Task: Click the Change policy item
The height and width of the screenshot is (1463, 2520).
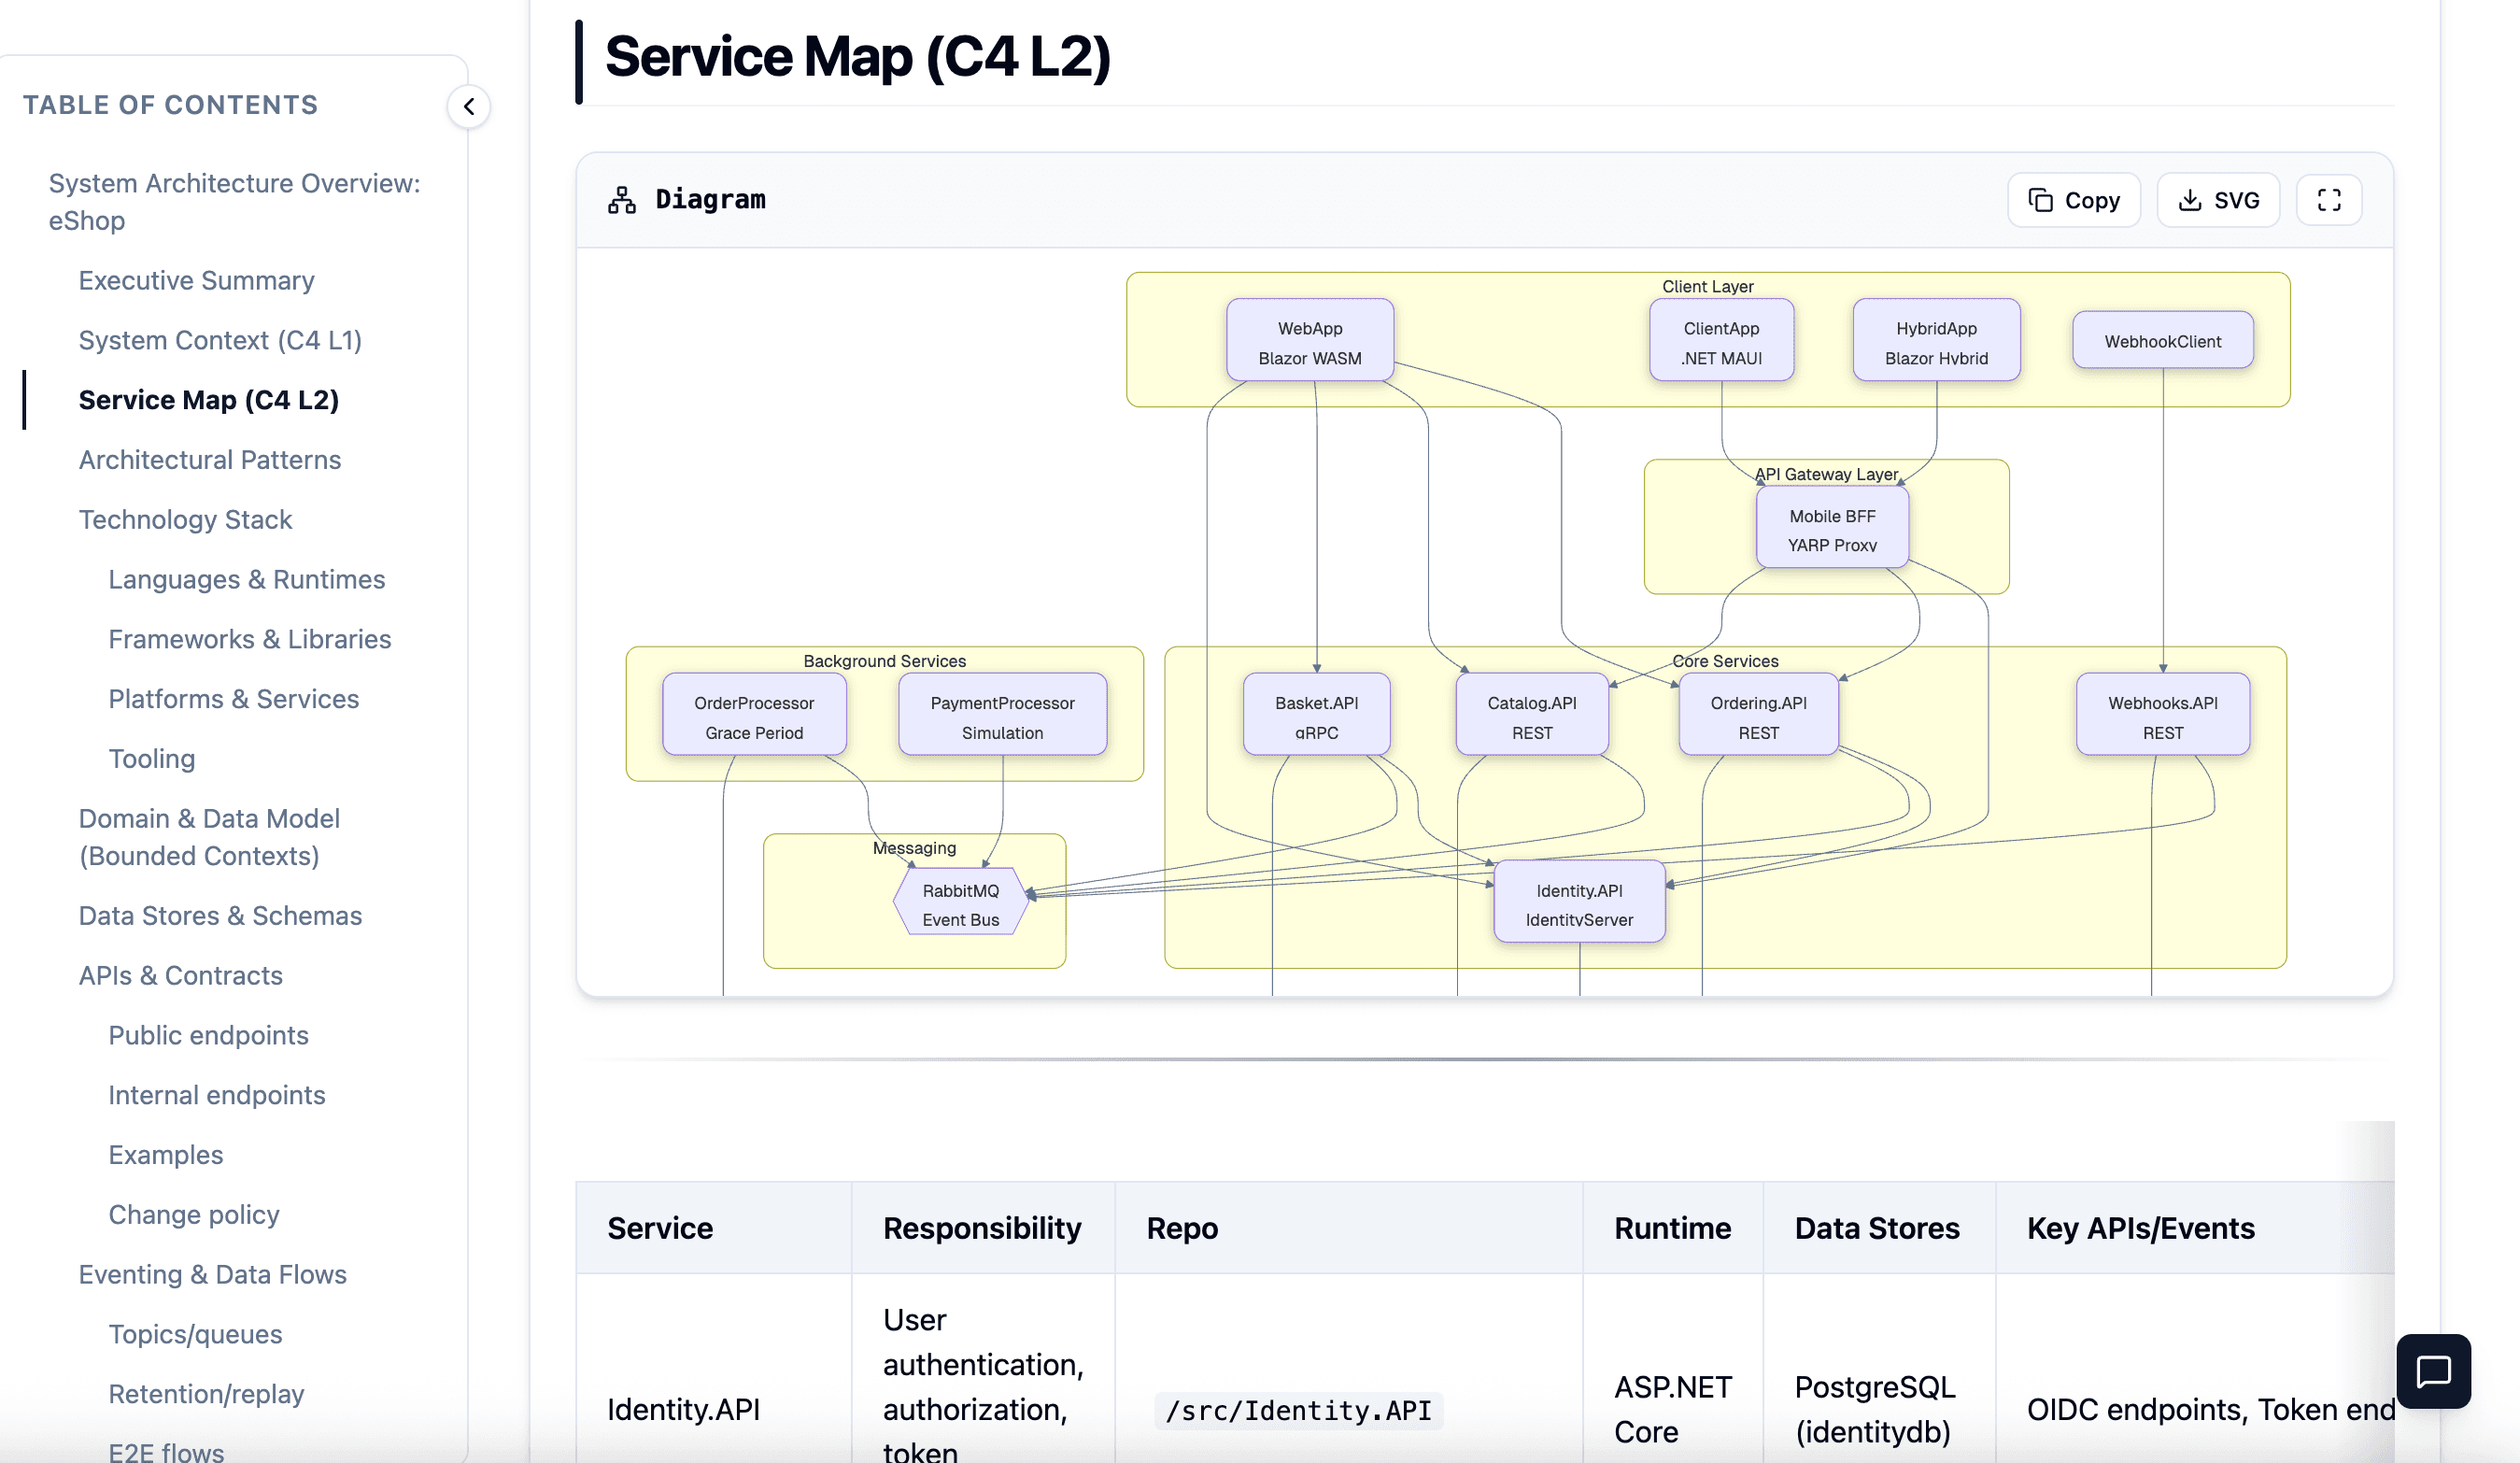Action: [x=193, y=1214]
